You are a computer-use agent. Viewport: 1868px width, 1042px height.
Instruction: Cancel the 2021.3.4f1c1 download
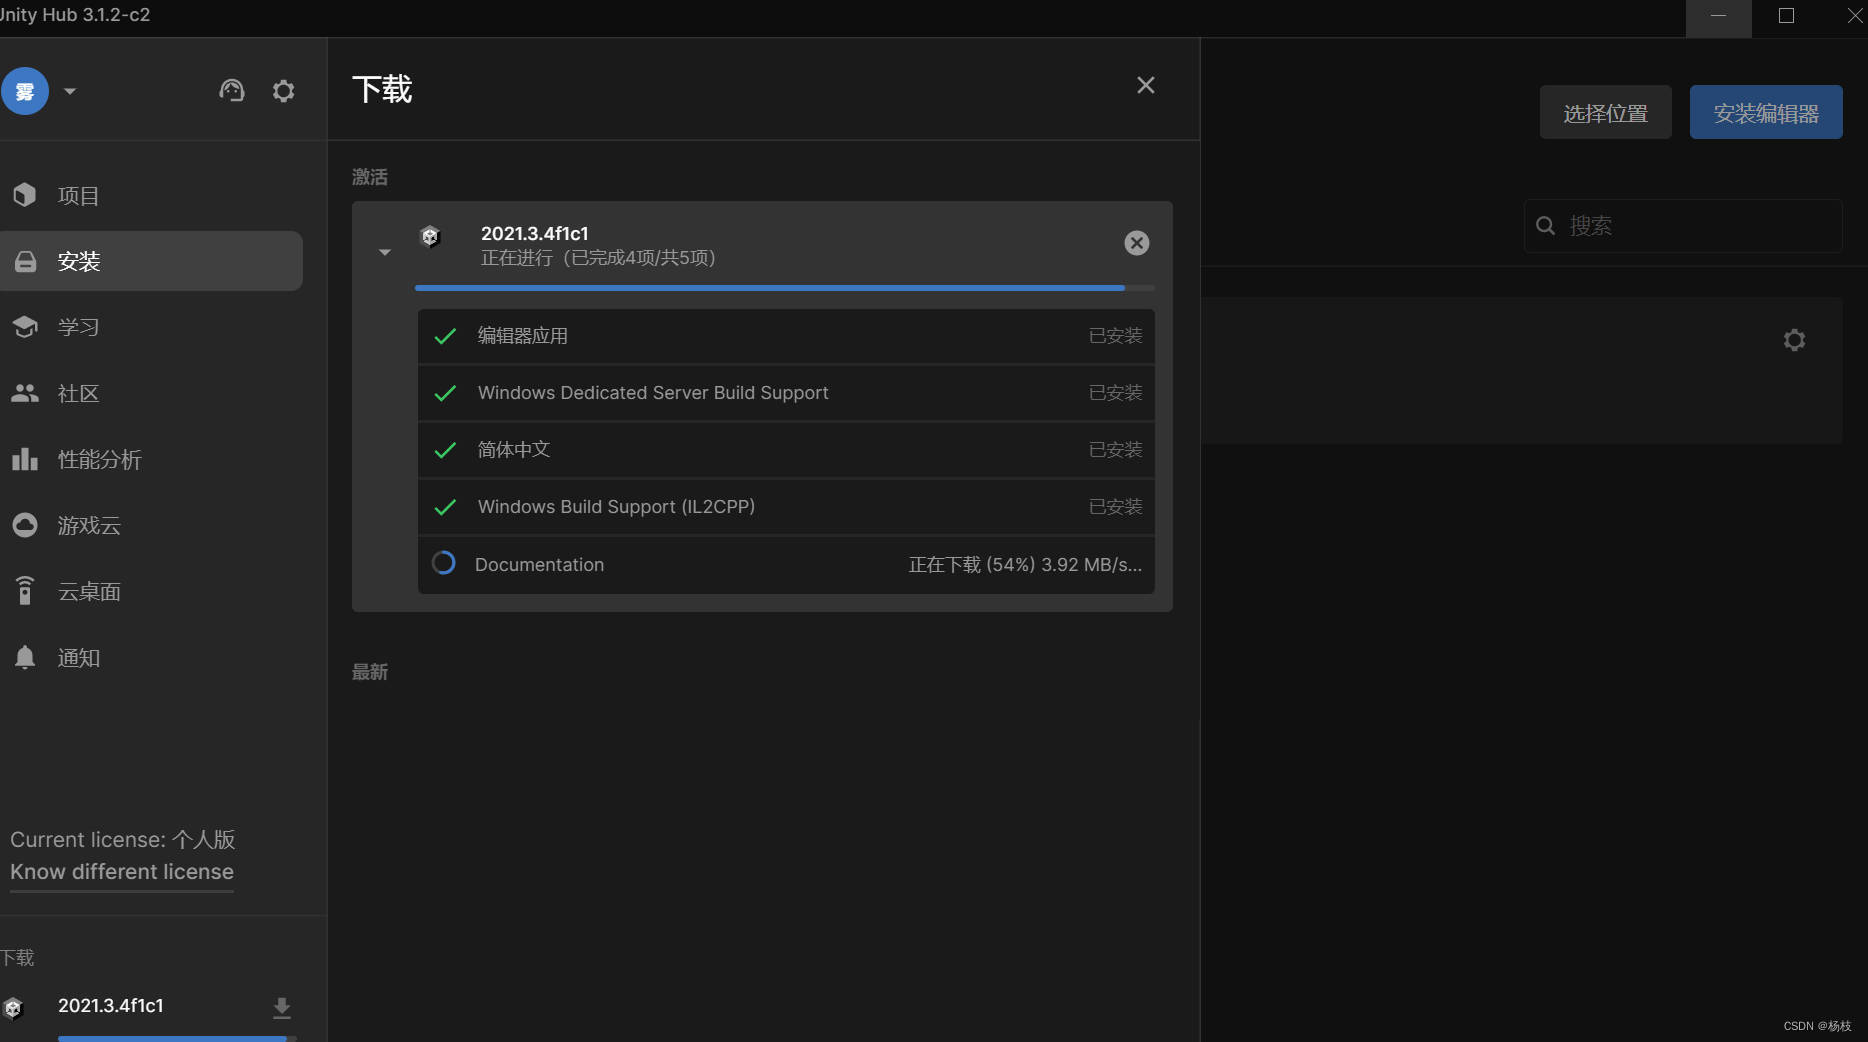(x=1137, y=243)
